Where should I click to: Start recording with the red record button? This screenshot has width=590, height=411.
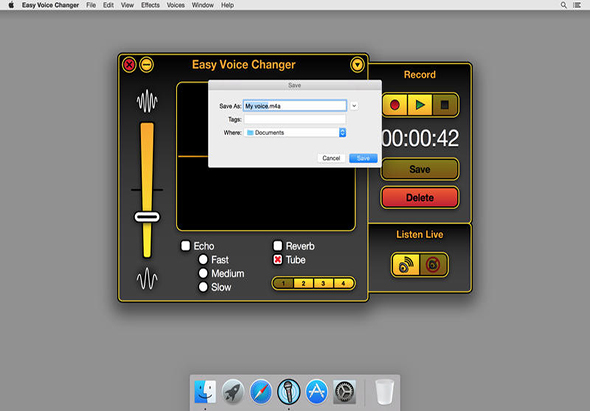click(395, 105)
